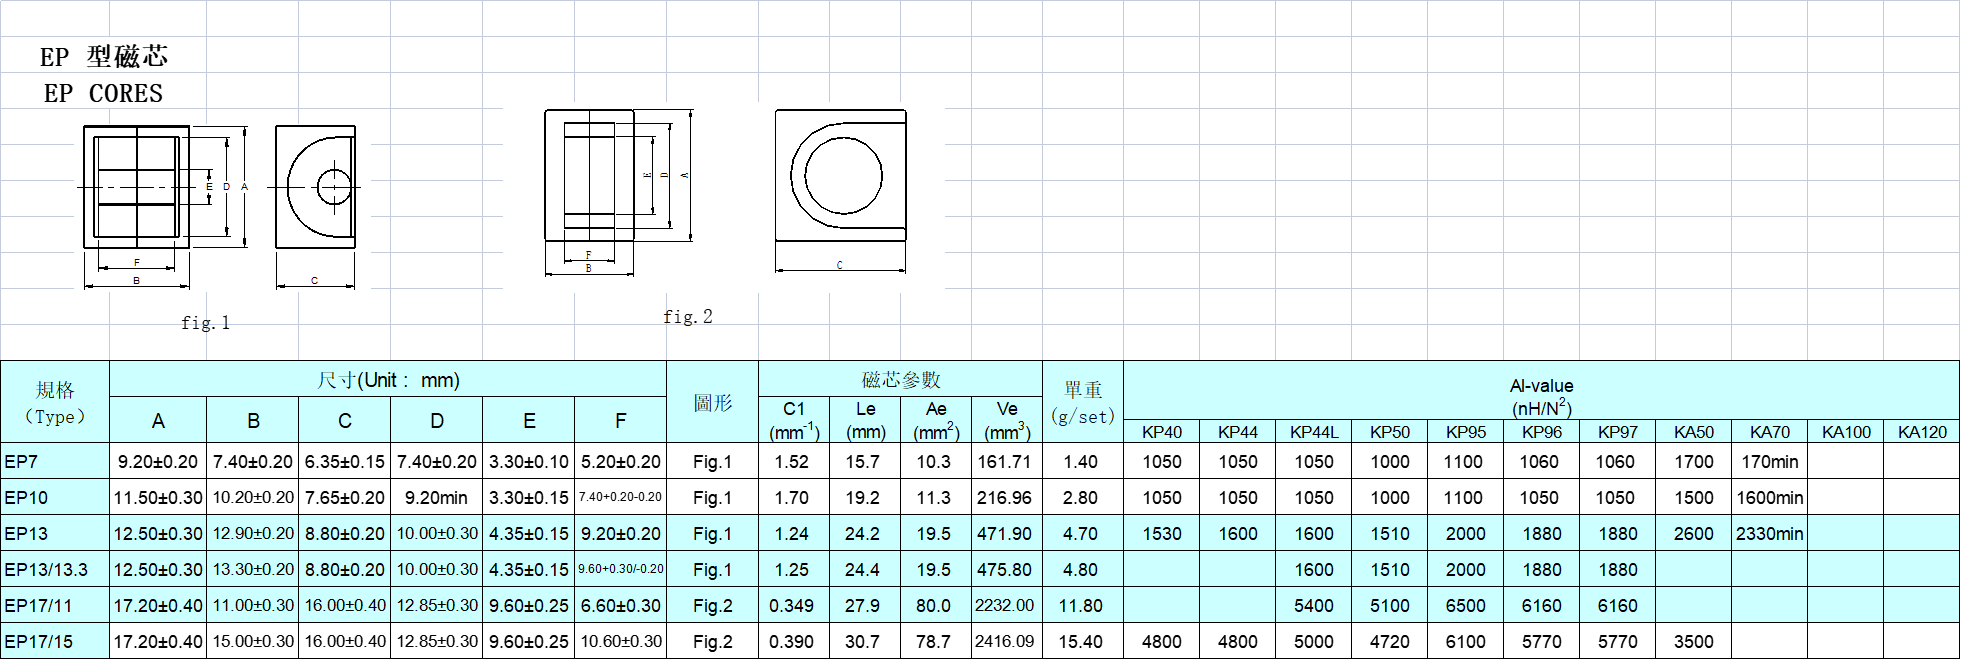Viewport: 1961px width, 660px height.
Task: Click the 'fig.2' caption label
Action: (x=688, y=316)
